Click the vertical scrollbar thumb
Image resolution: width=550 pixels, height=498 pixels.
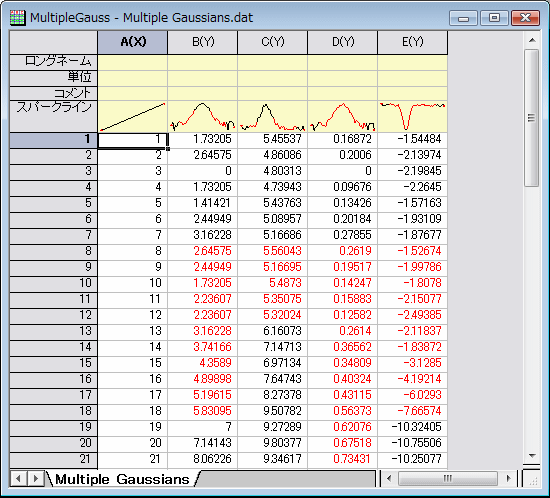point(532,118)
